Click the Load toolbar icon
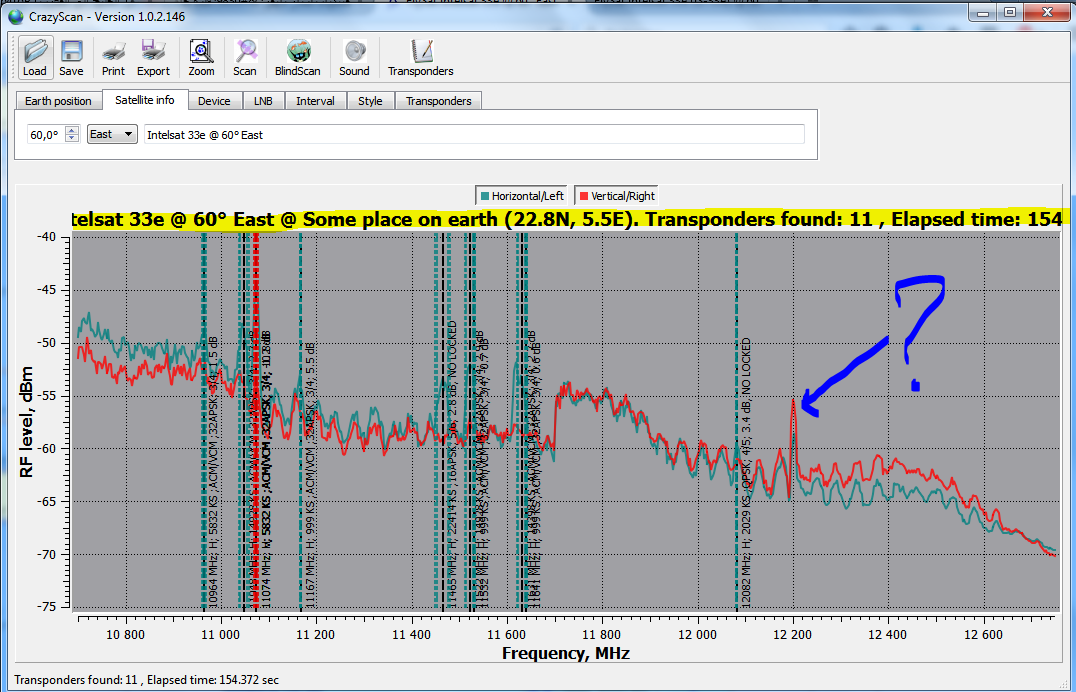 point(35,58)
